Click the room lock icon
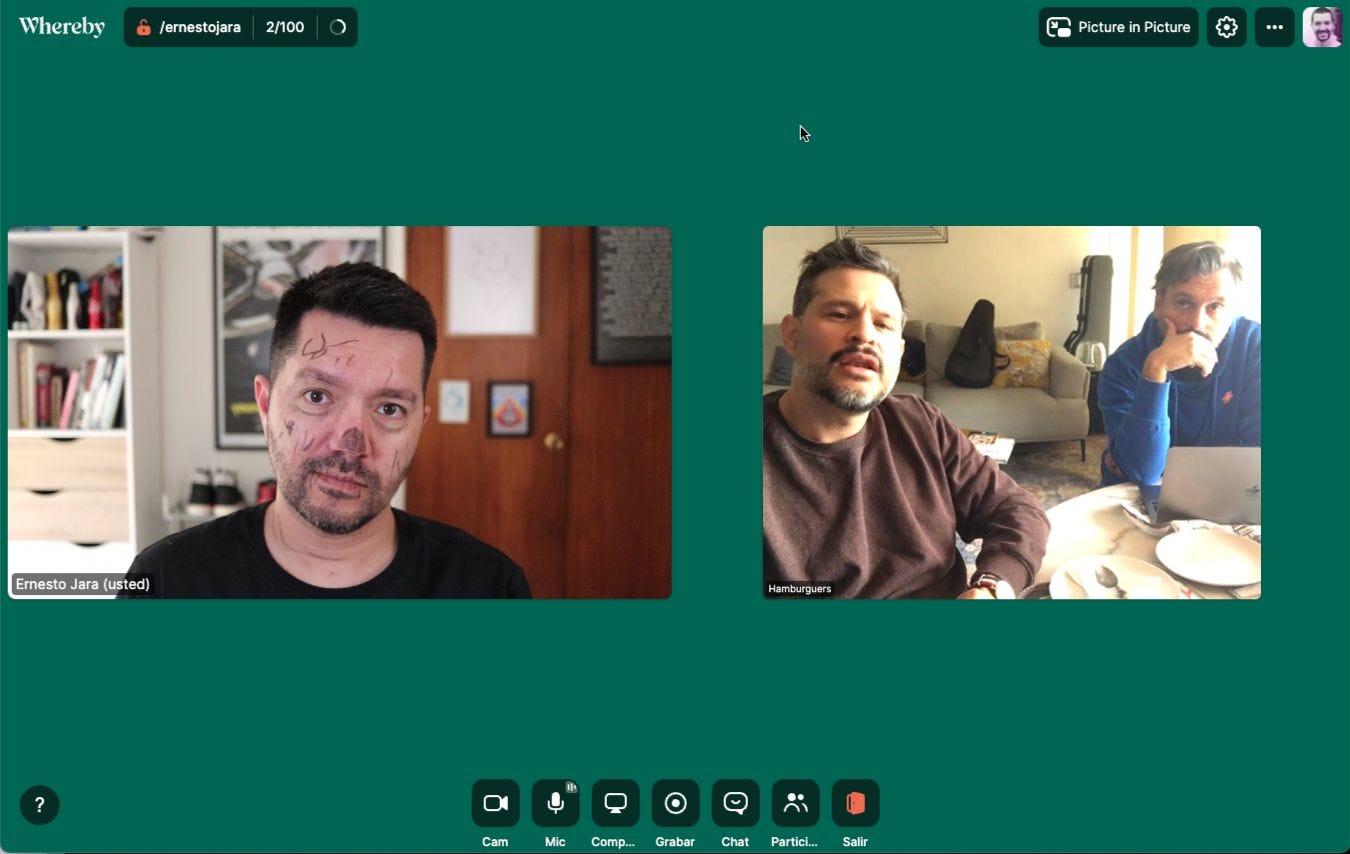Viewport: 1350px width, 854px height. coord(143,27)
